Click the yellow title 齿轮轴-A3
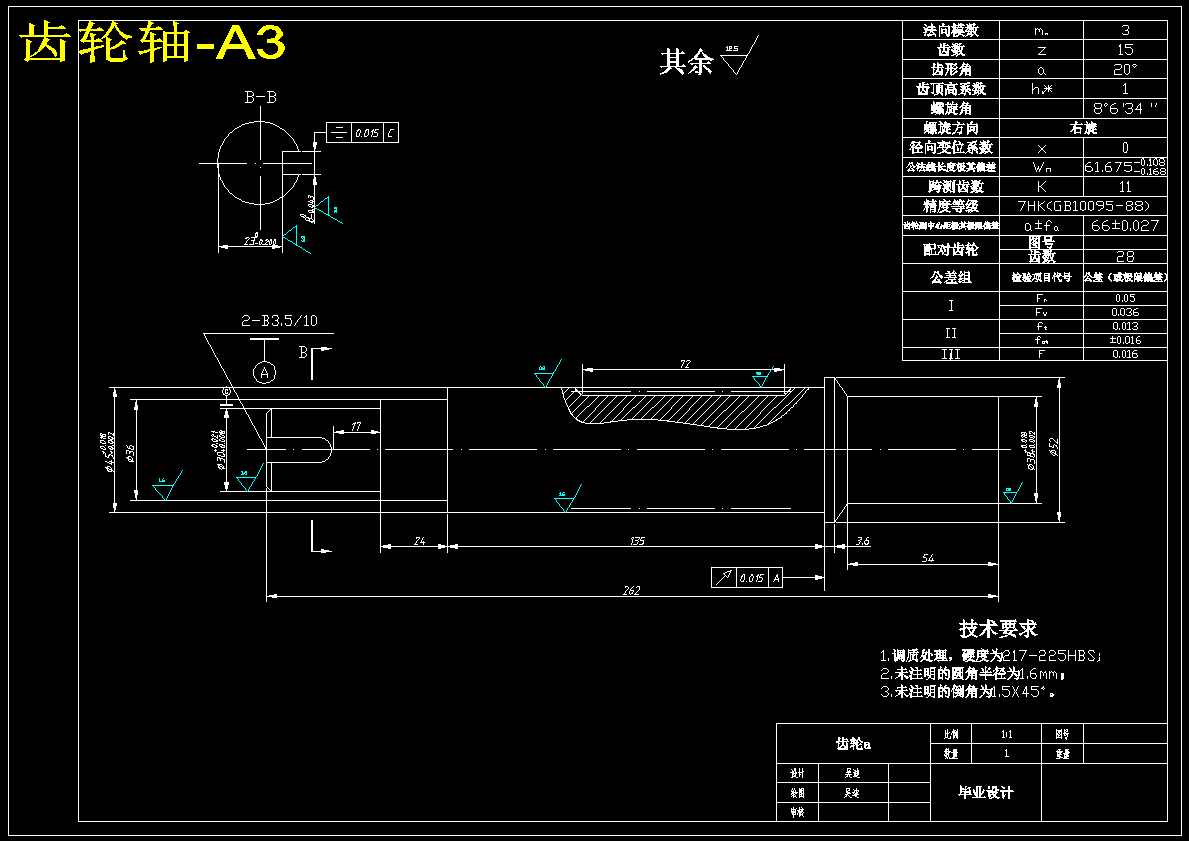The image size is (1189, 841). click(152, 42)
